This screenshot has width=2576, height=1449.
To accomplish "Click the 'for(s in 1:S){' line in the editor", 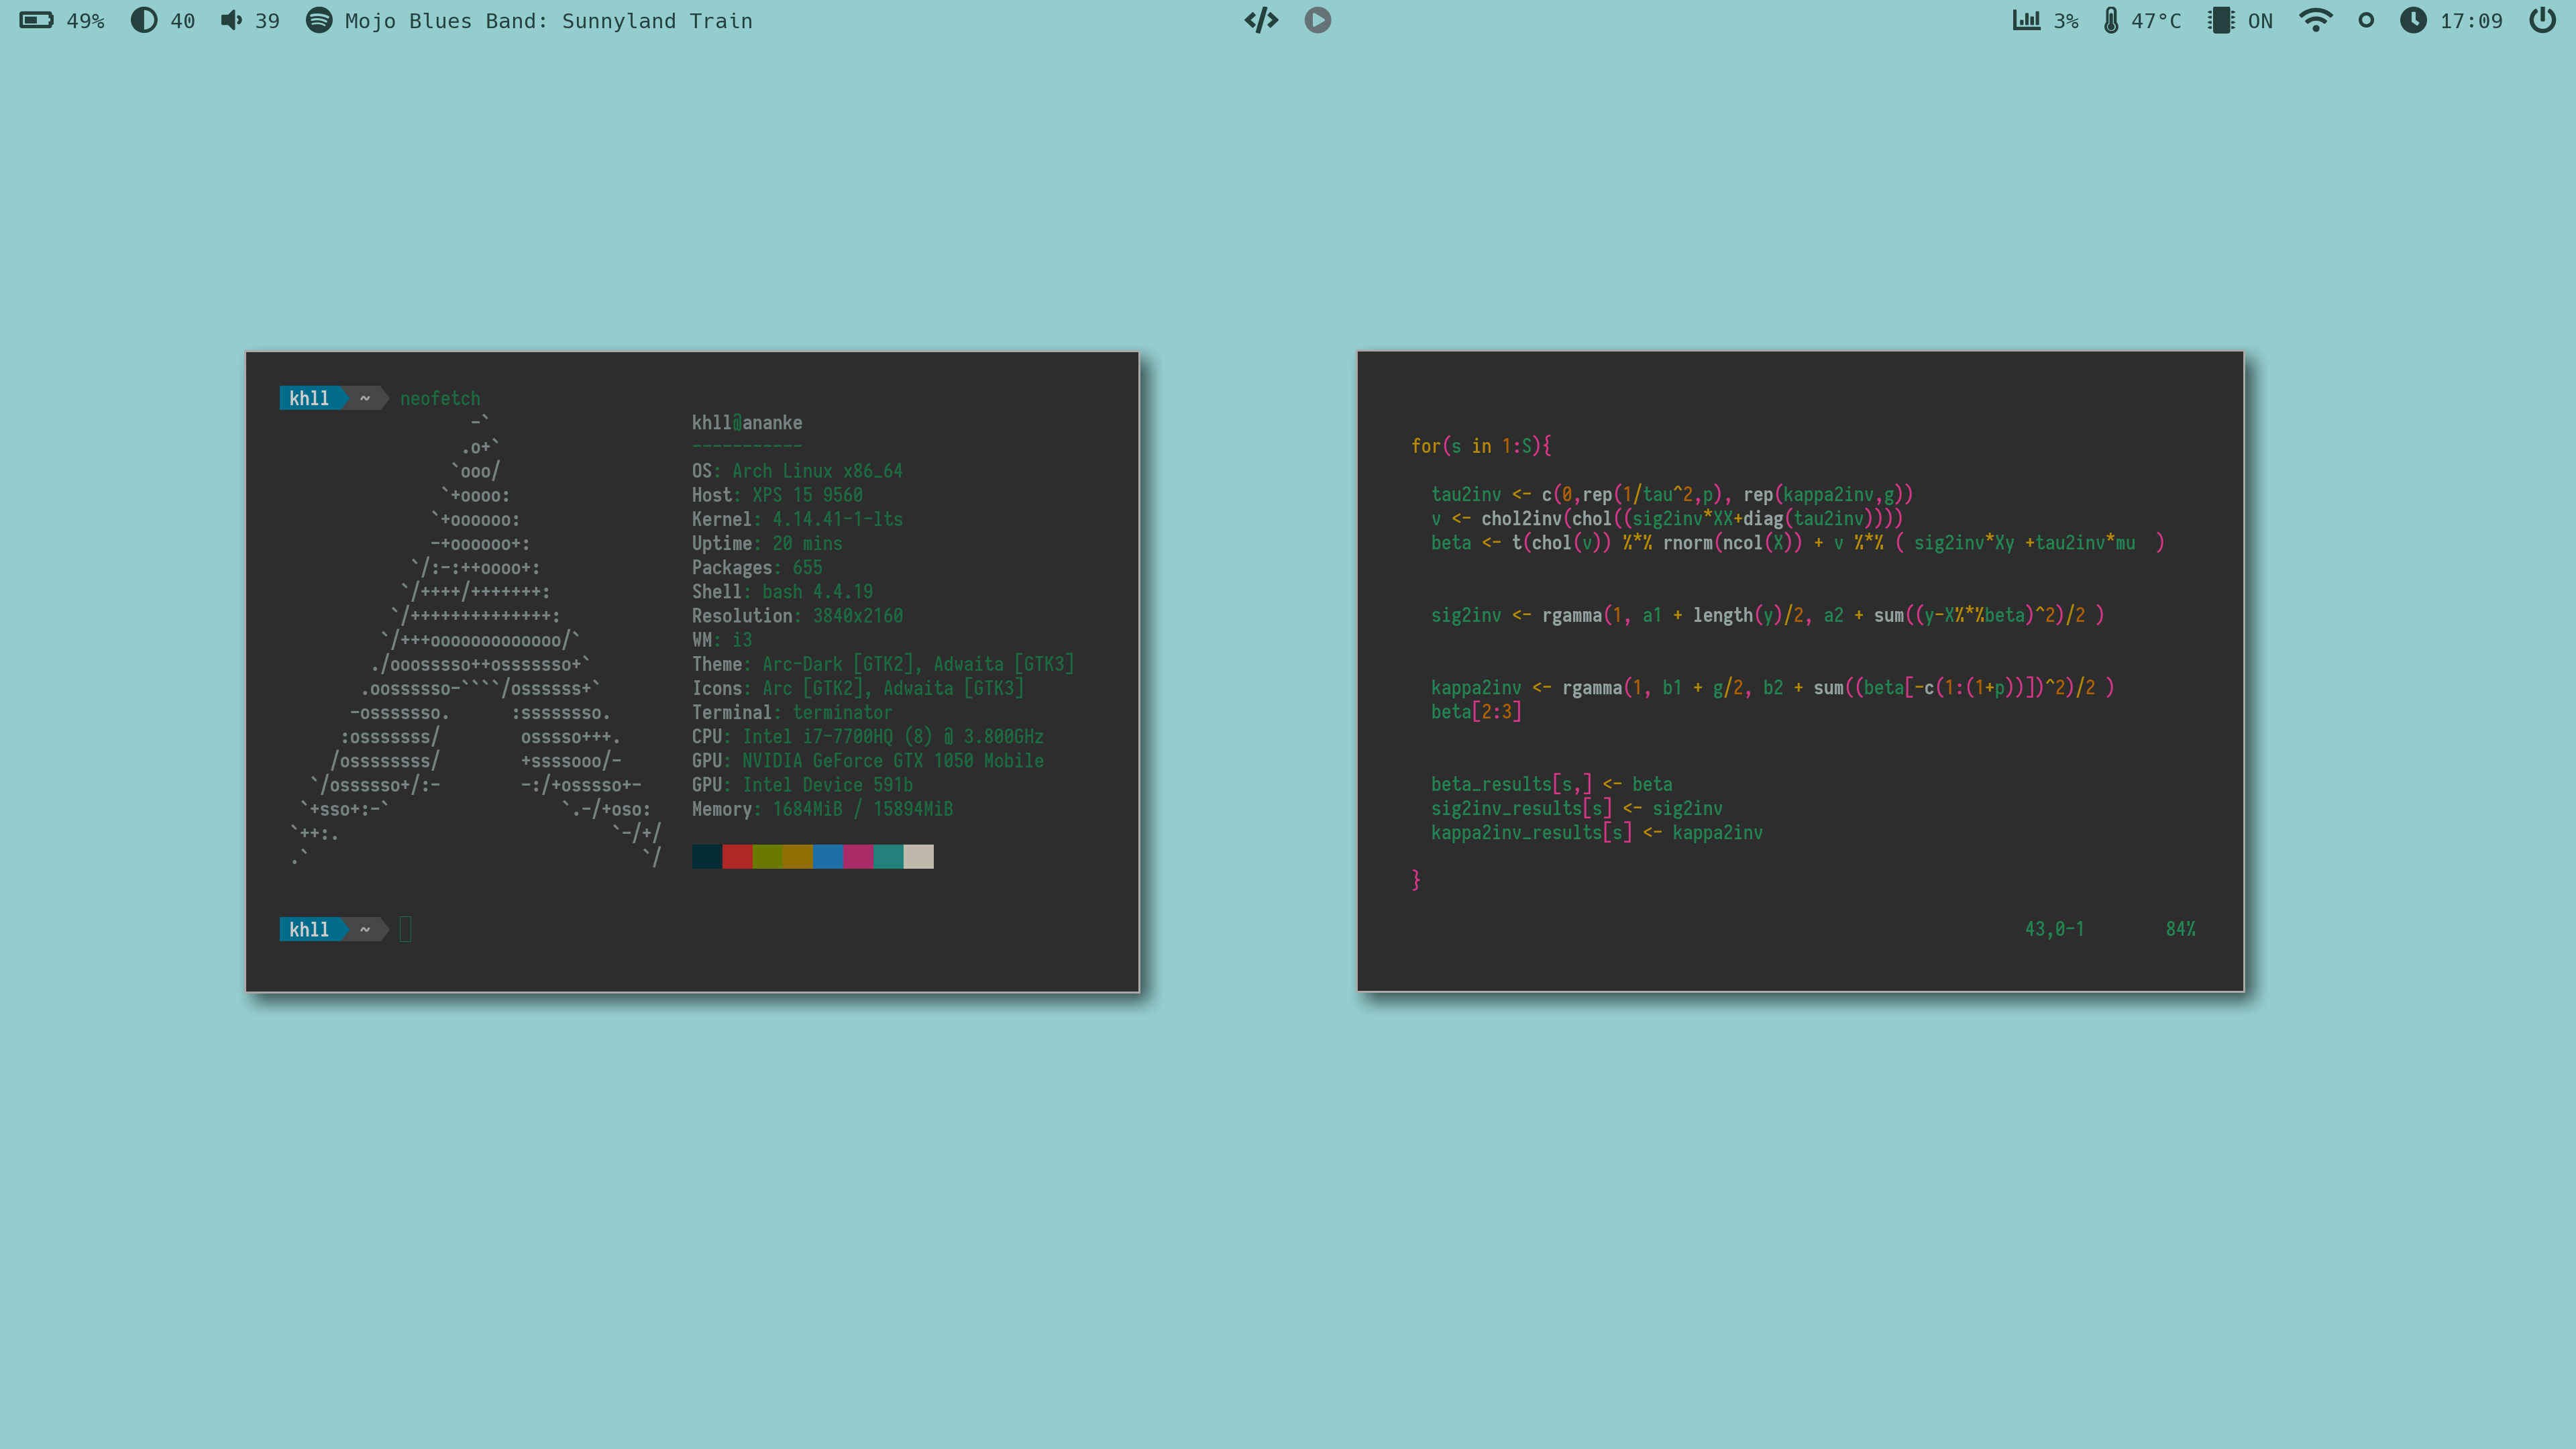I will tap(1481, 446).
